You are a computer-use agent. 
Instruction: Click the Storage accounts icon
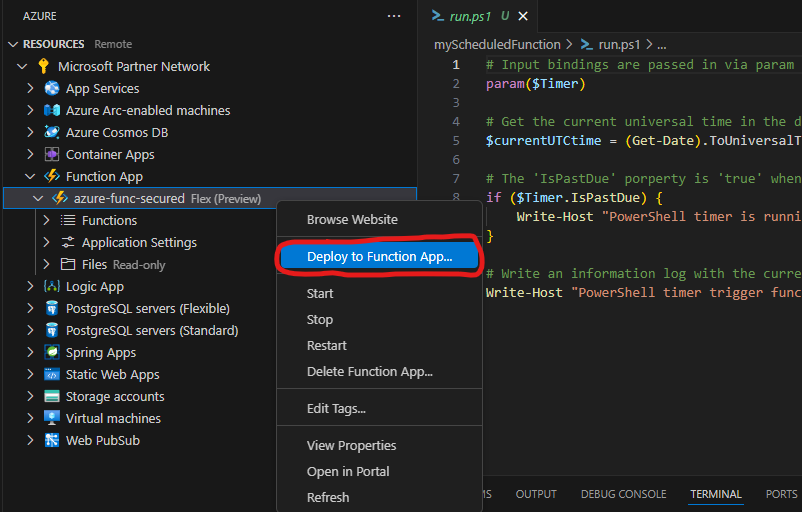click(x=52, y=396)
